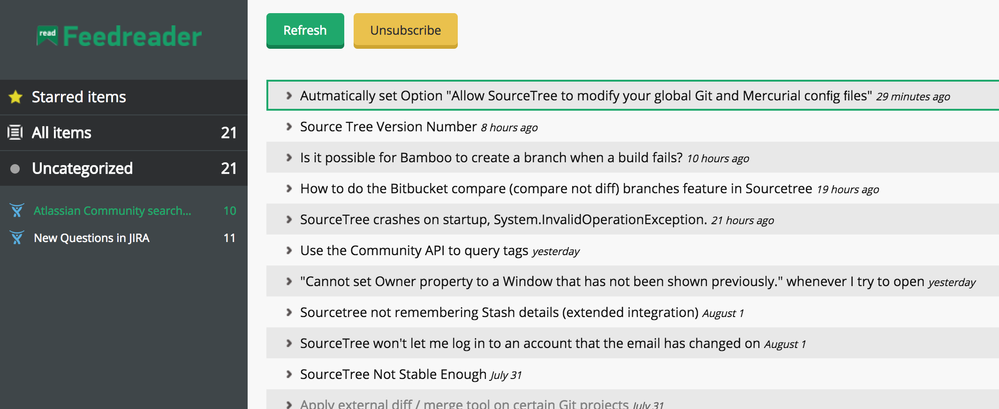Viewport: 999px width, 409px height.
Task: Expand arrow for Bitbucket compare branches item
Action: tap(289, 189)
